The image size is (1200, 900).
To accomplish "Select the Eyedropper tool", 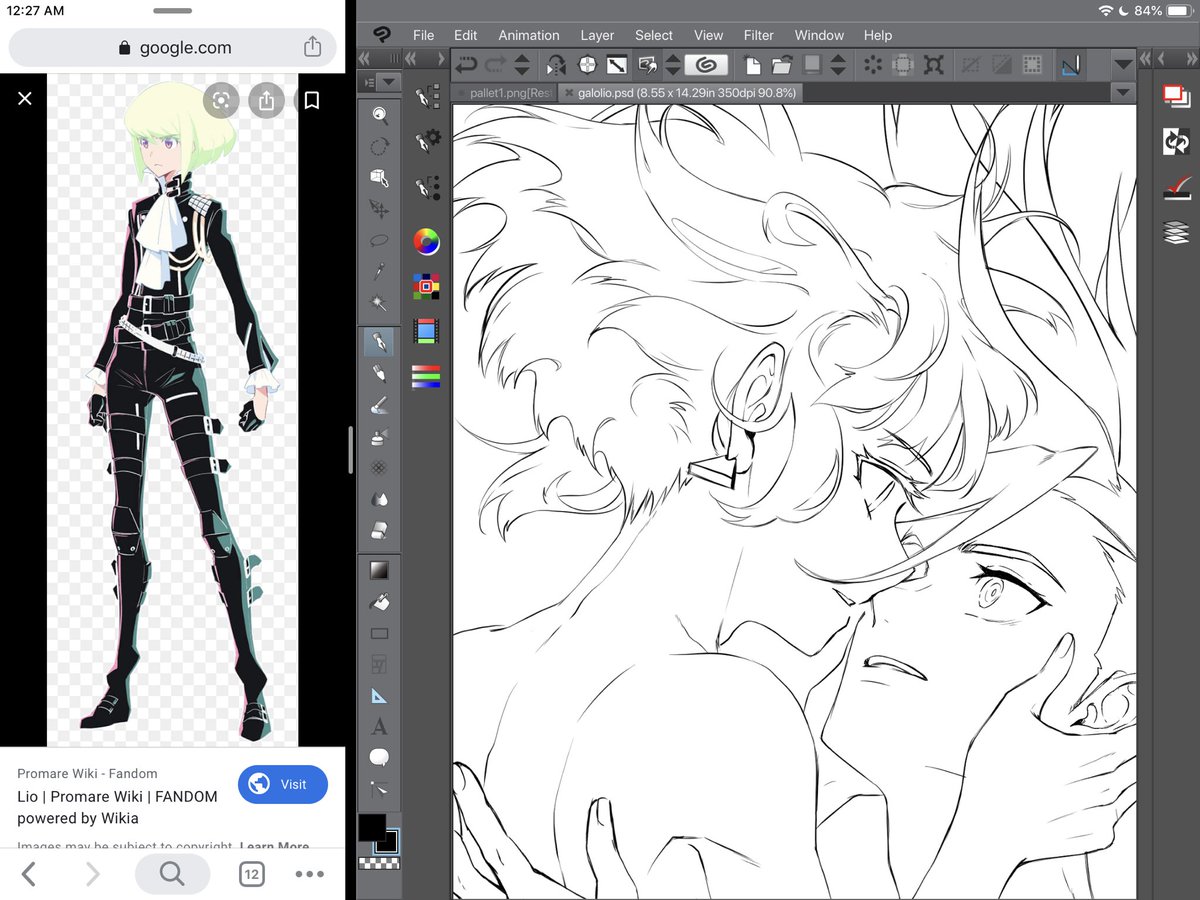I will click(x=379, y=271).
